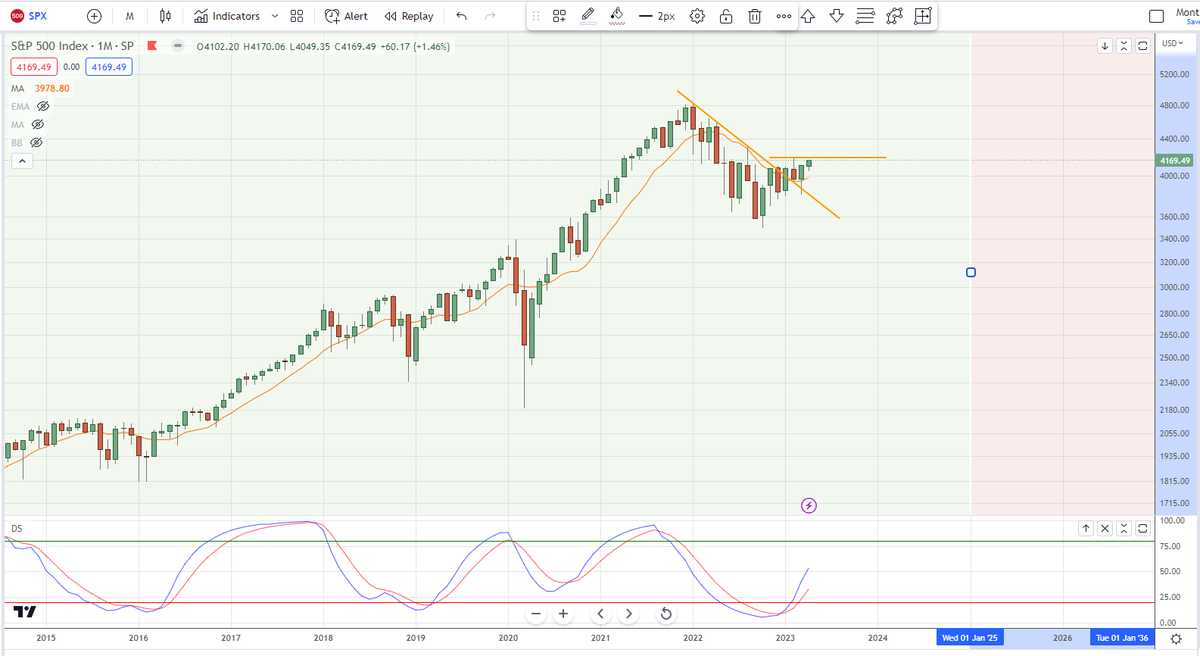Show the hidden EMA indicator
This screenshot has width=1200, height=656.
coord(43,106)
